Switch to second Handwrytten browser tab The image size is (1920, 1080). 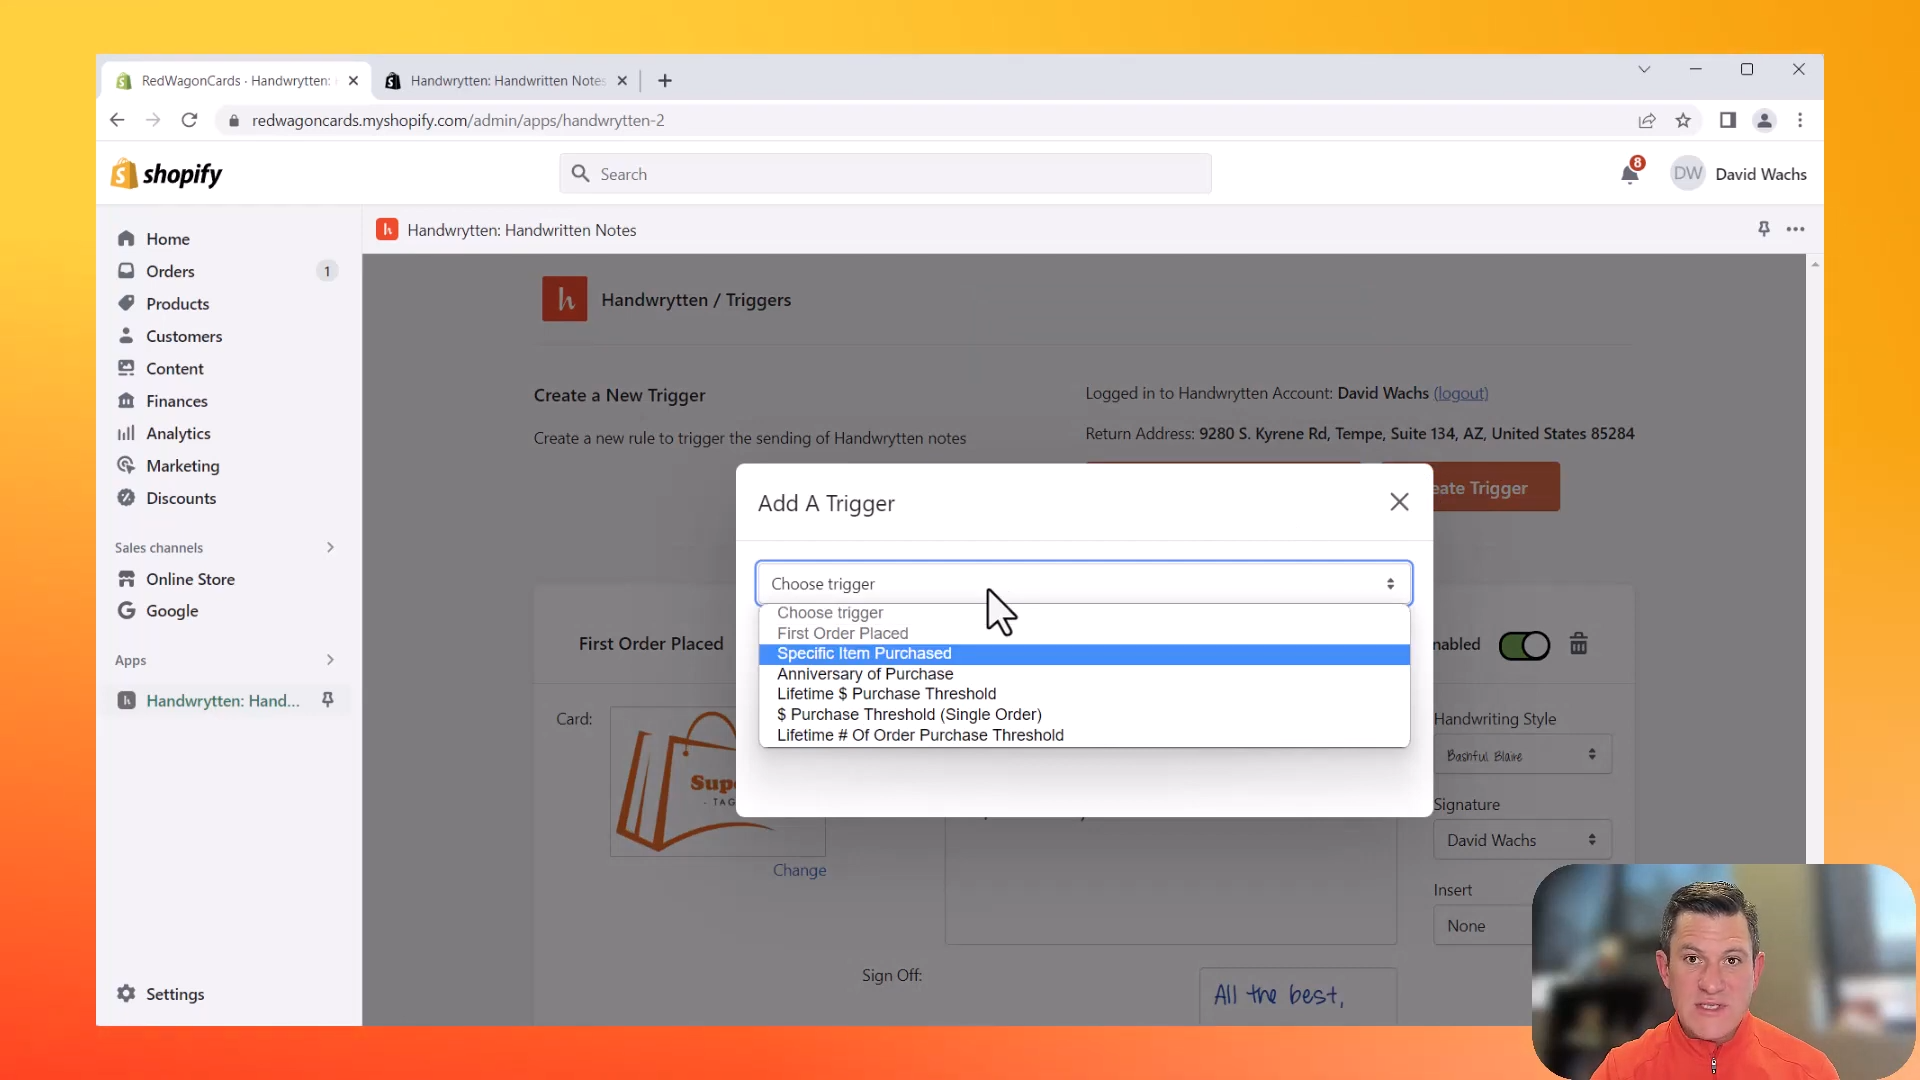click(x=507, y=80)
